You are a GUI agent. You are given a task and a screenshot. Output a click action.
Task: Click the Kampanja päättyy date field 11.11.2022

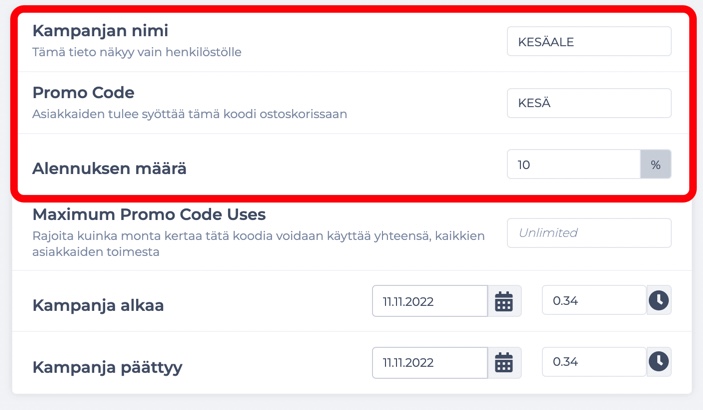tap(430, 362)
